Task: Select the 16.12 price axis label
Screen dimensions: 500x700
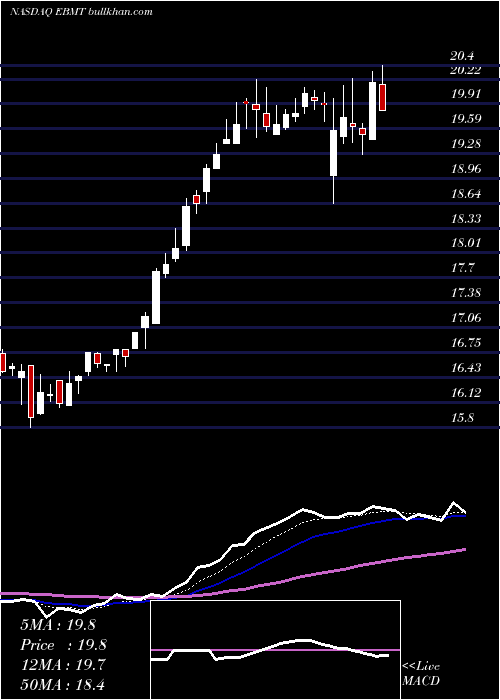Action: point(466,393)
